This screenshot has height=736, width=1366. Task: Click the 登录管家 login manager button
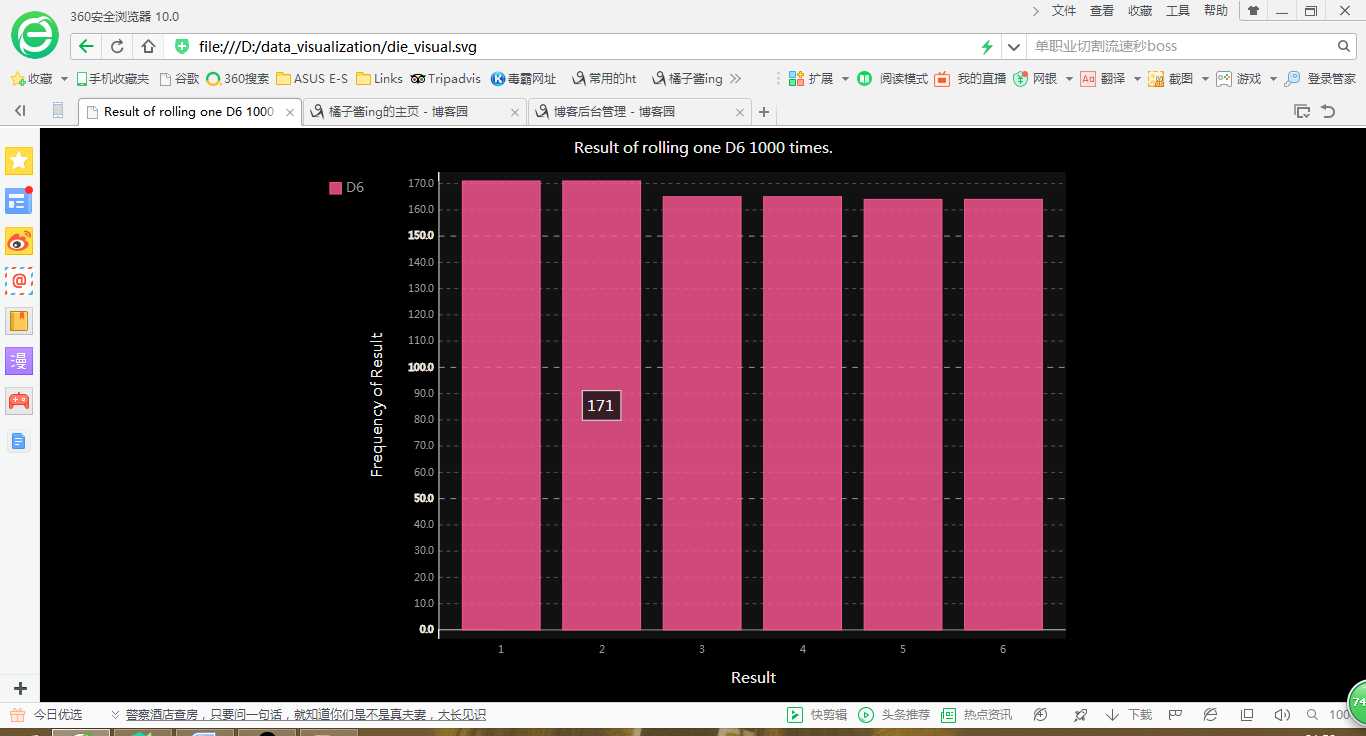pos(1320,78)
